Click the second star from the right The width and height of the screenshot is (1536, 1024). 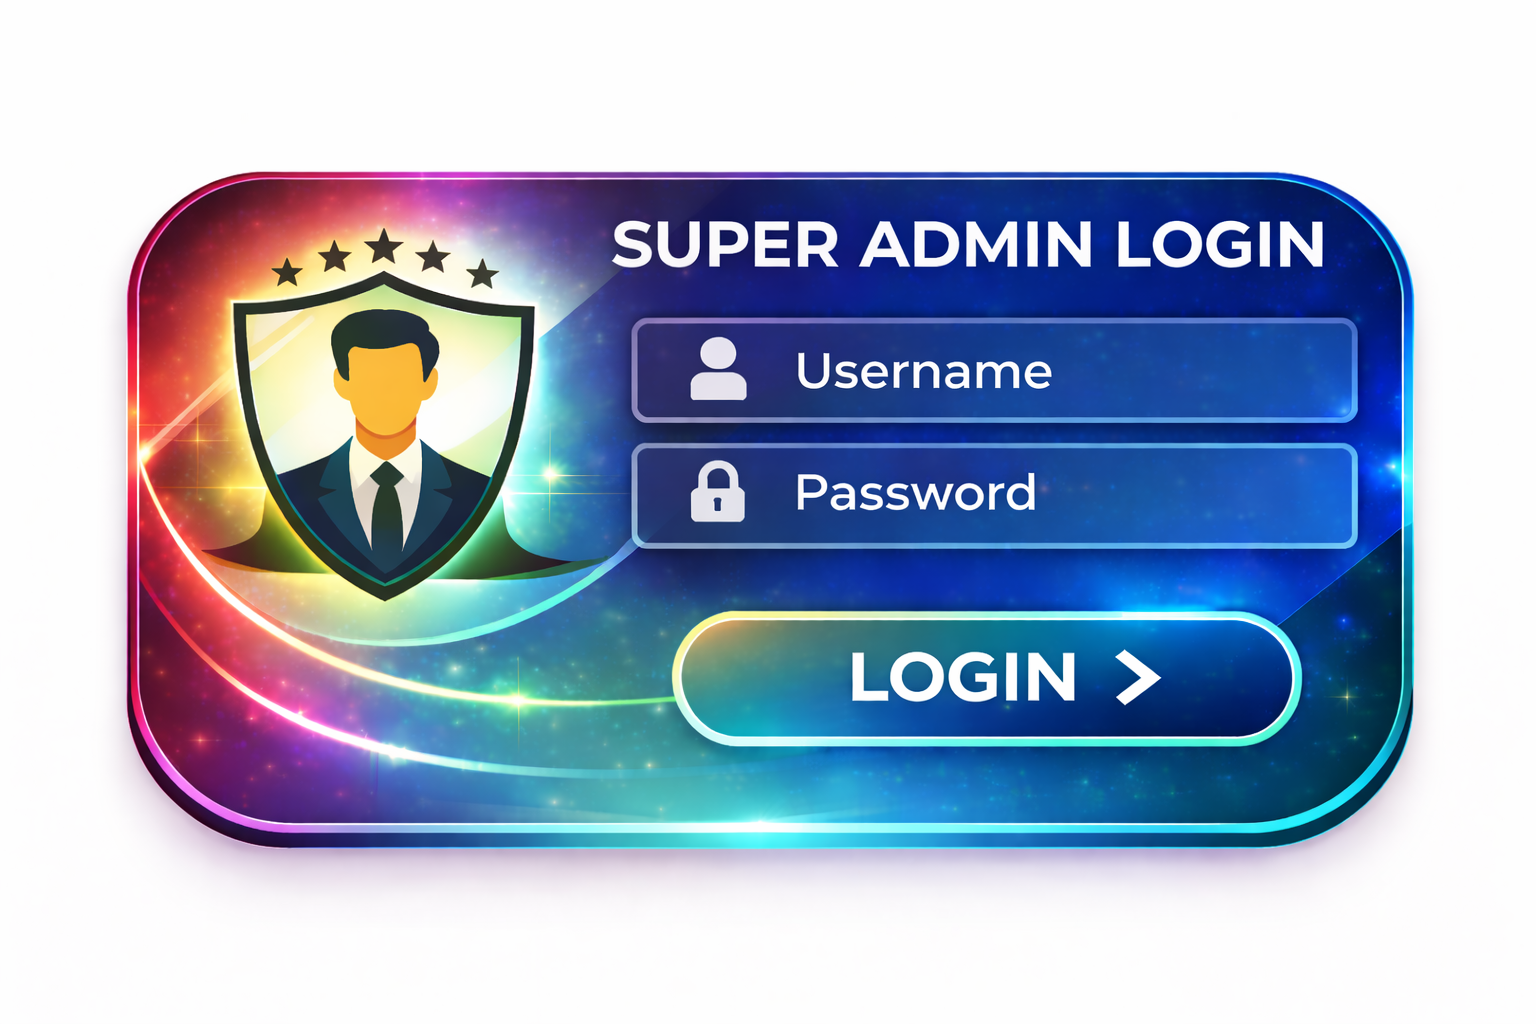point(433,256)
